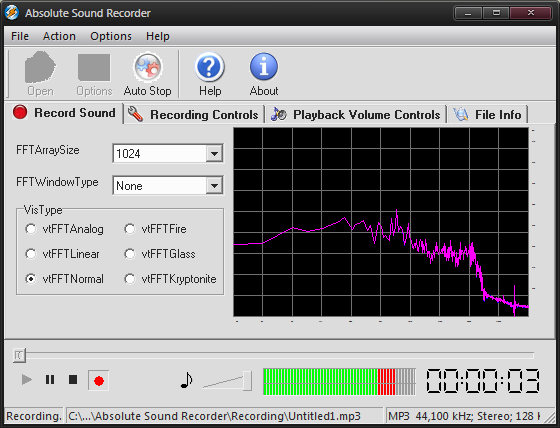
Task: Stop the recording
Action: pos(73,379)
